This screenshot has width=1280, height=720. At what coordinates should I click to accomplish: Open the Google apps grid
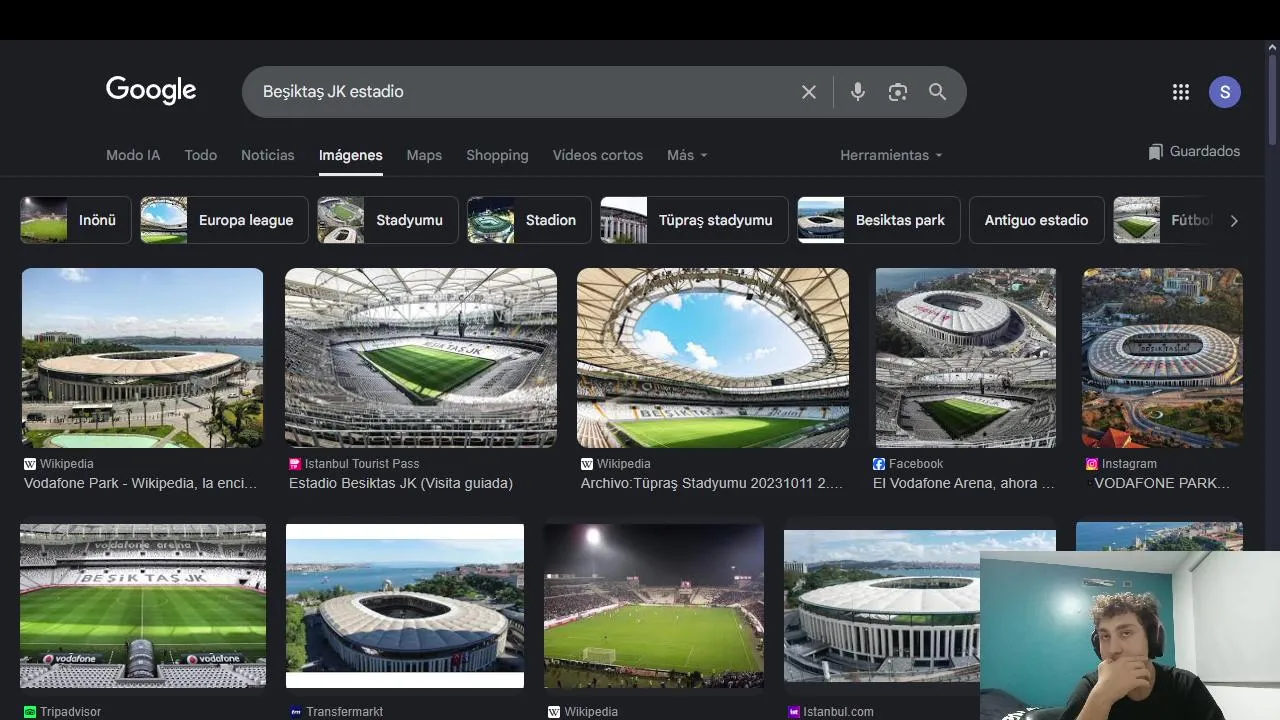coord(1181,92)
